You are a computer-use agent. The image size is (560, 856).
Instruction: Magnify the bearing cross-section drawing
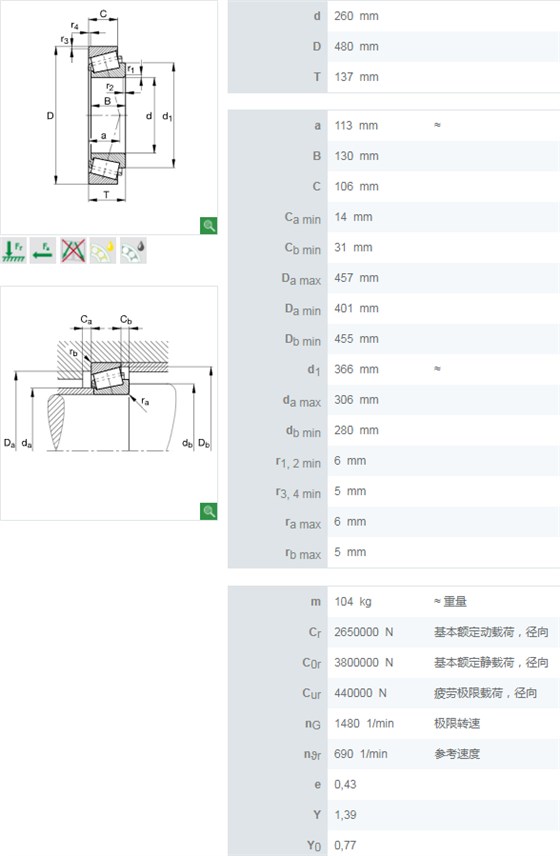point(208,225)
